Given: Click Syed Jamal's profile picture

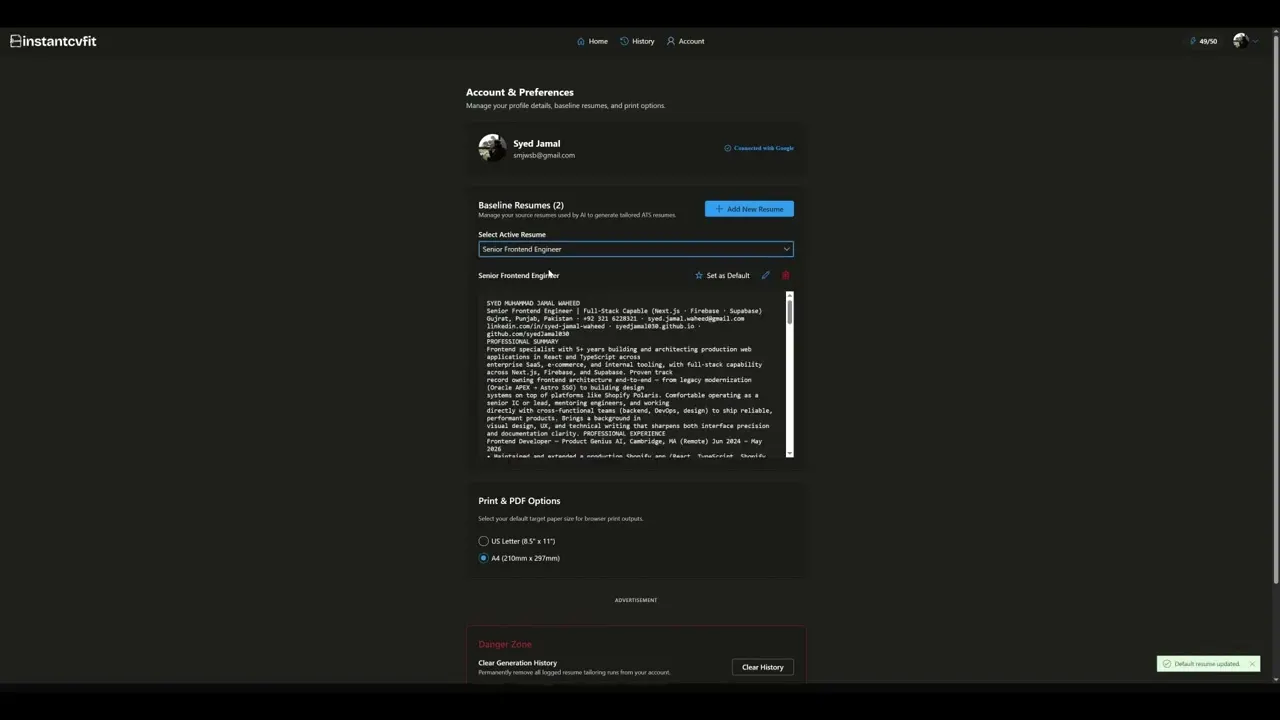Looking at the screenshot, I should coord(492,148).
